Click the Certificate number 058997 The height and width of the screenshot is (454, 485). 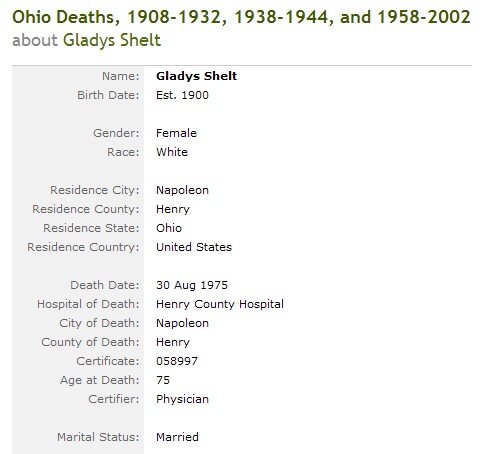pyautogui.click(x=177, y=361)
